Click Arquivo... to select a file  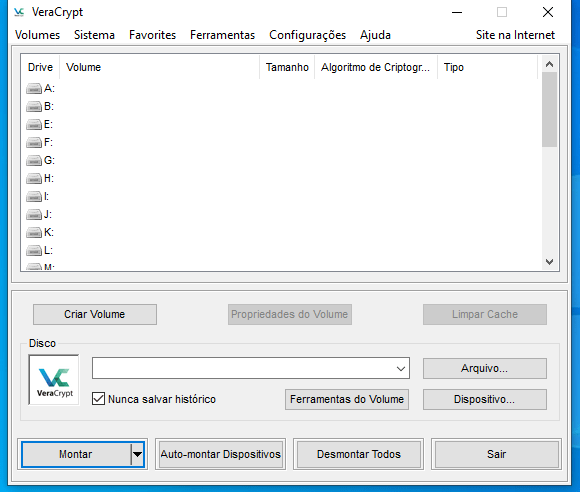point(485,368)
